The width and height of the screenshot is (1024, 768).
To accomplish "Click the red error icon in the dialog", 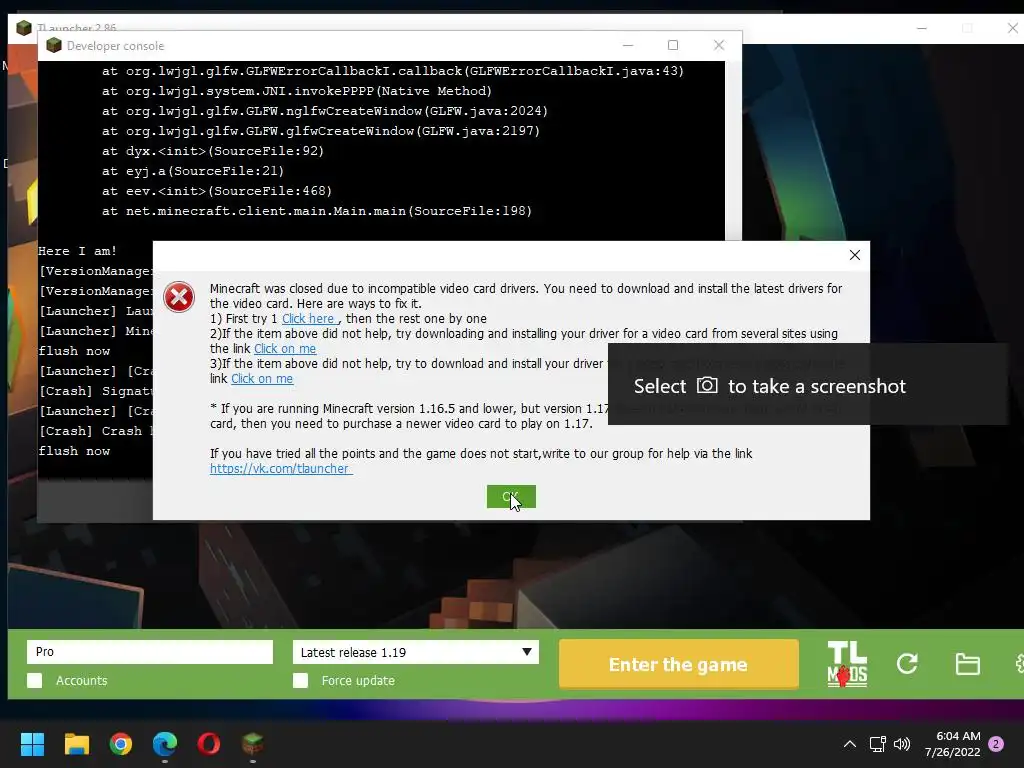I will pos(179,297).
